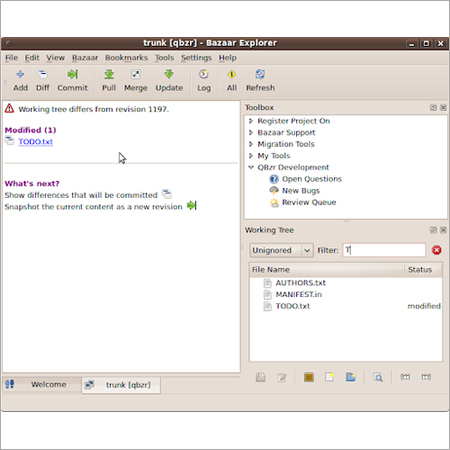The image size is (450, 450).
Task: Open the Bazaar menu
Action: point(85,58)
